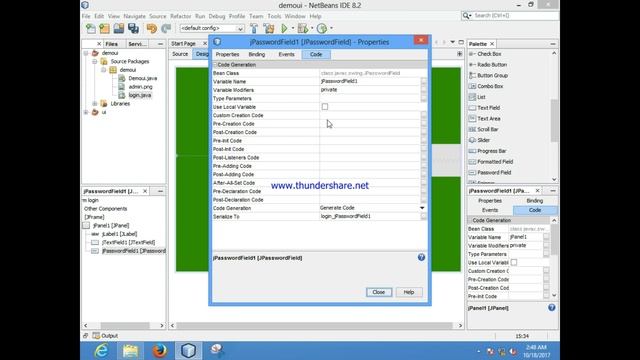Image resolution: width=640 pixels, height=360 pixels.
Task: Click the Help button in dialog
Action: [409, 292]
